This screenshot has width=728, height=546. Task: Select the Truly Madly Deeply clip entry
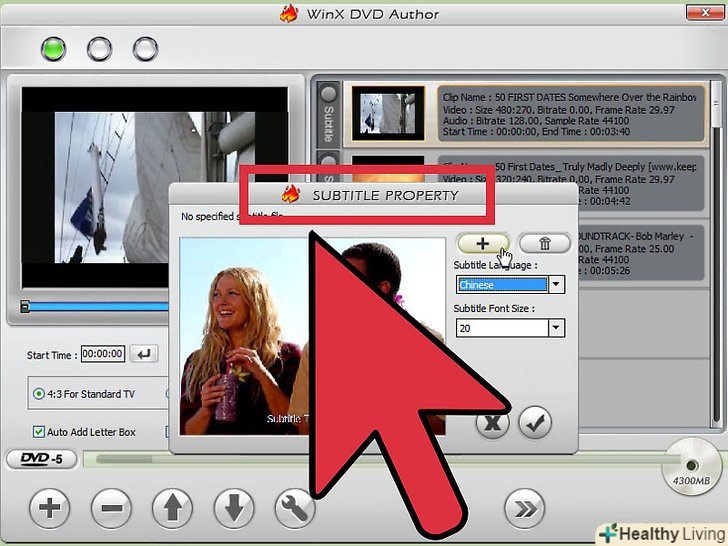click(571, 184)
